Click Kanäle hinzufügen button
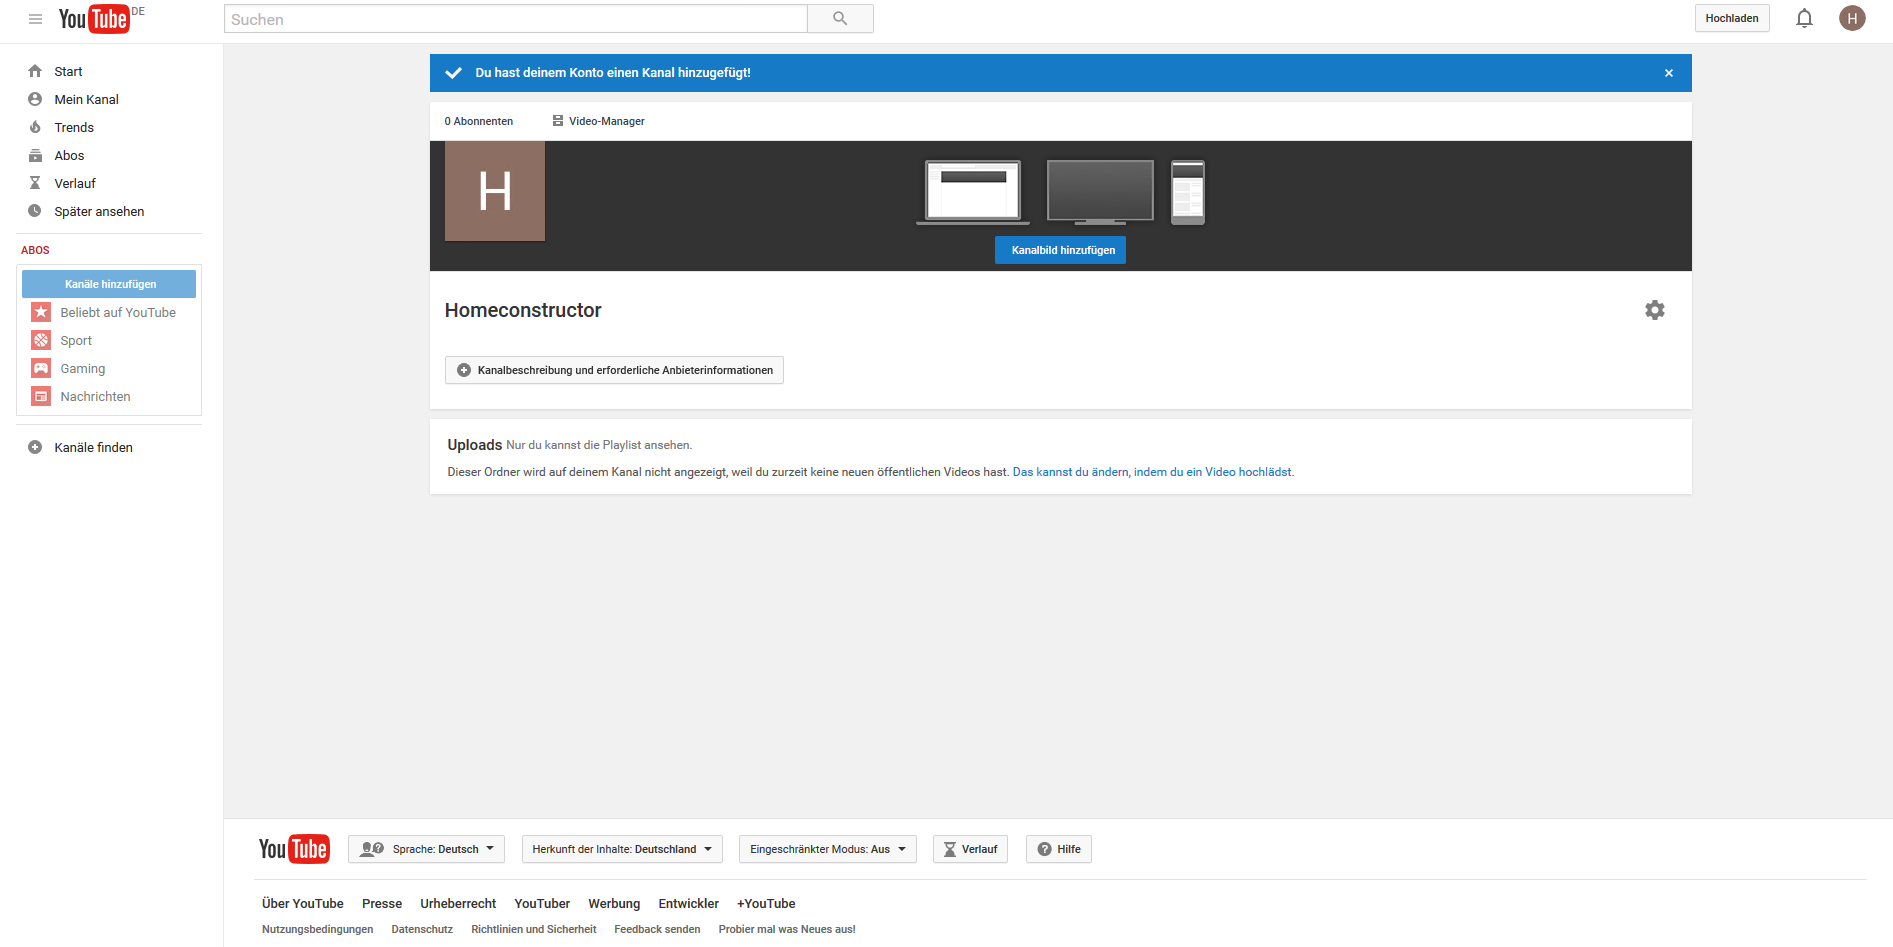Screen dimensions: 1893x947 [109, 284]
